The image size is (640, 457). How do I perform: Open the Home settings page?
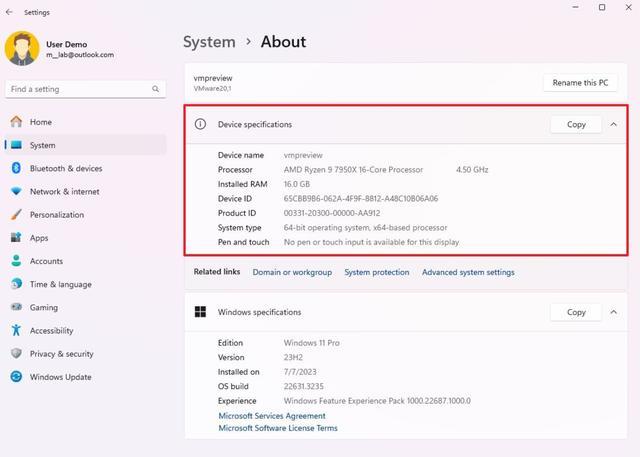pyautogui.click(x=85, y=122)
